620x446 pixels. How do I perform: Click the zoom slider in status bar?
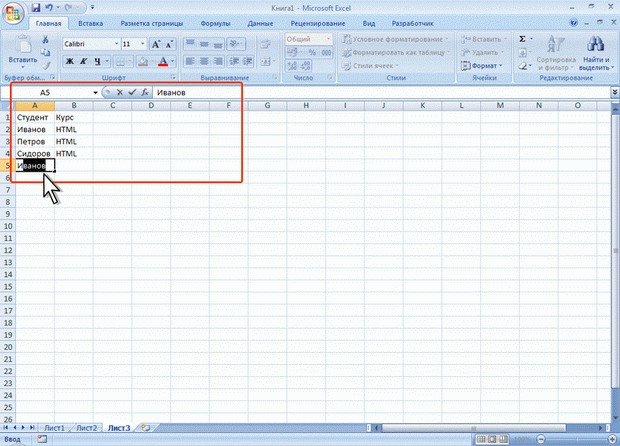(577, 439)
